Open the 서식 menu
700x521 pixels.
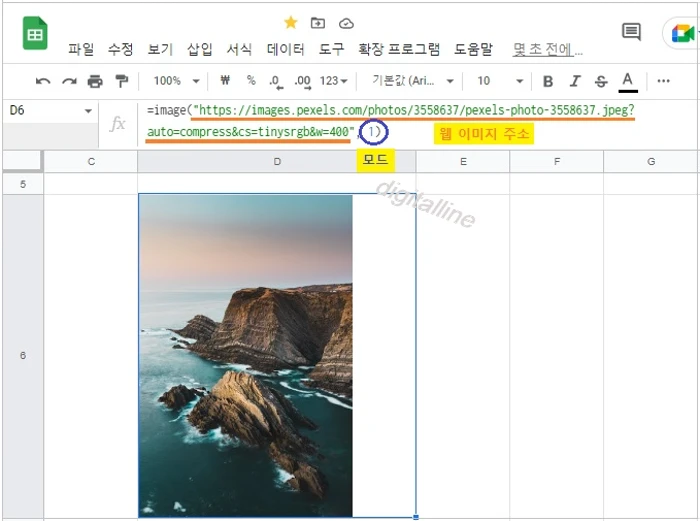click(239, 49)
